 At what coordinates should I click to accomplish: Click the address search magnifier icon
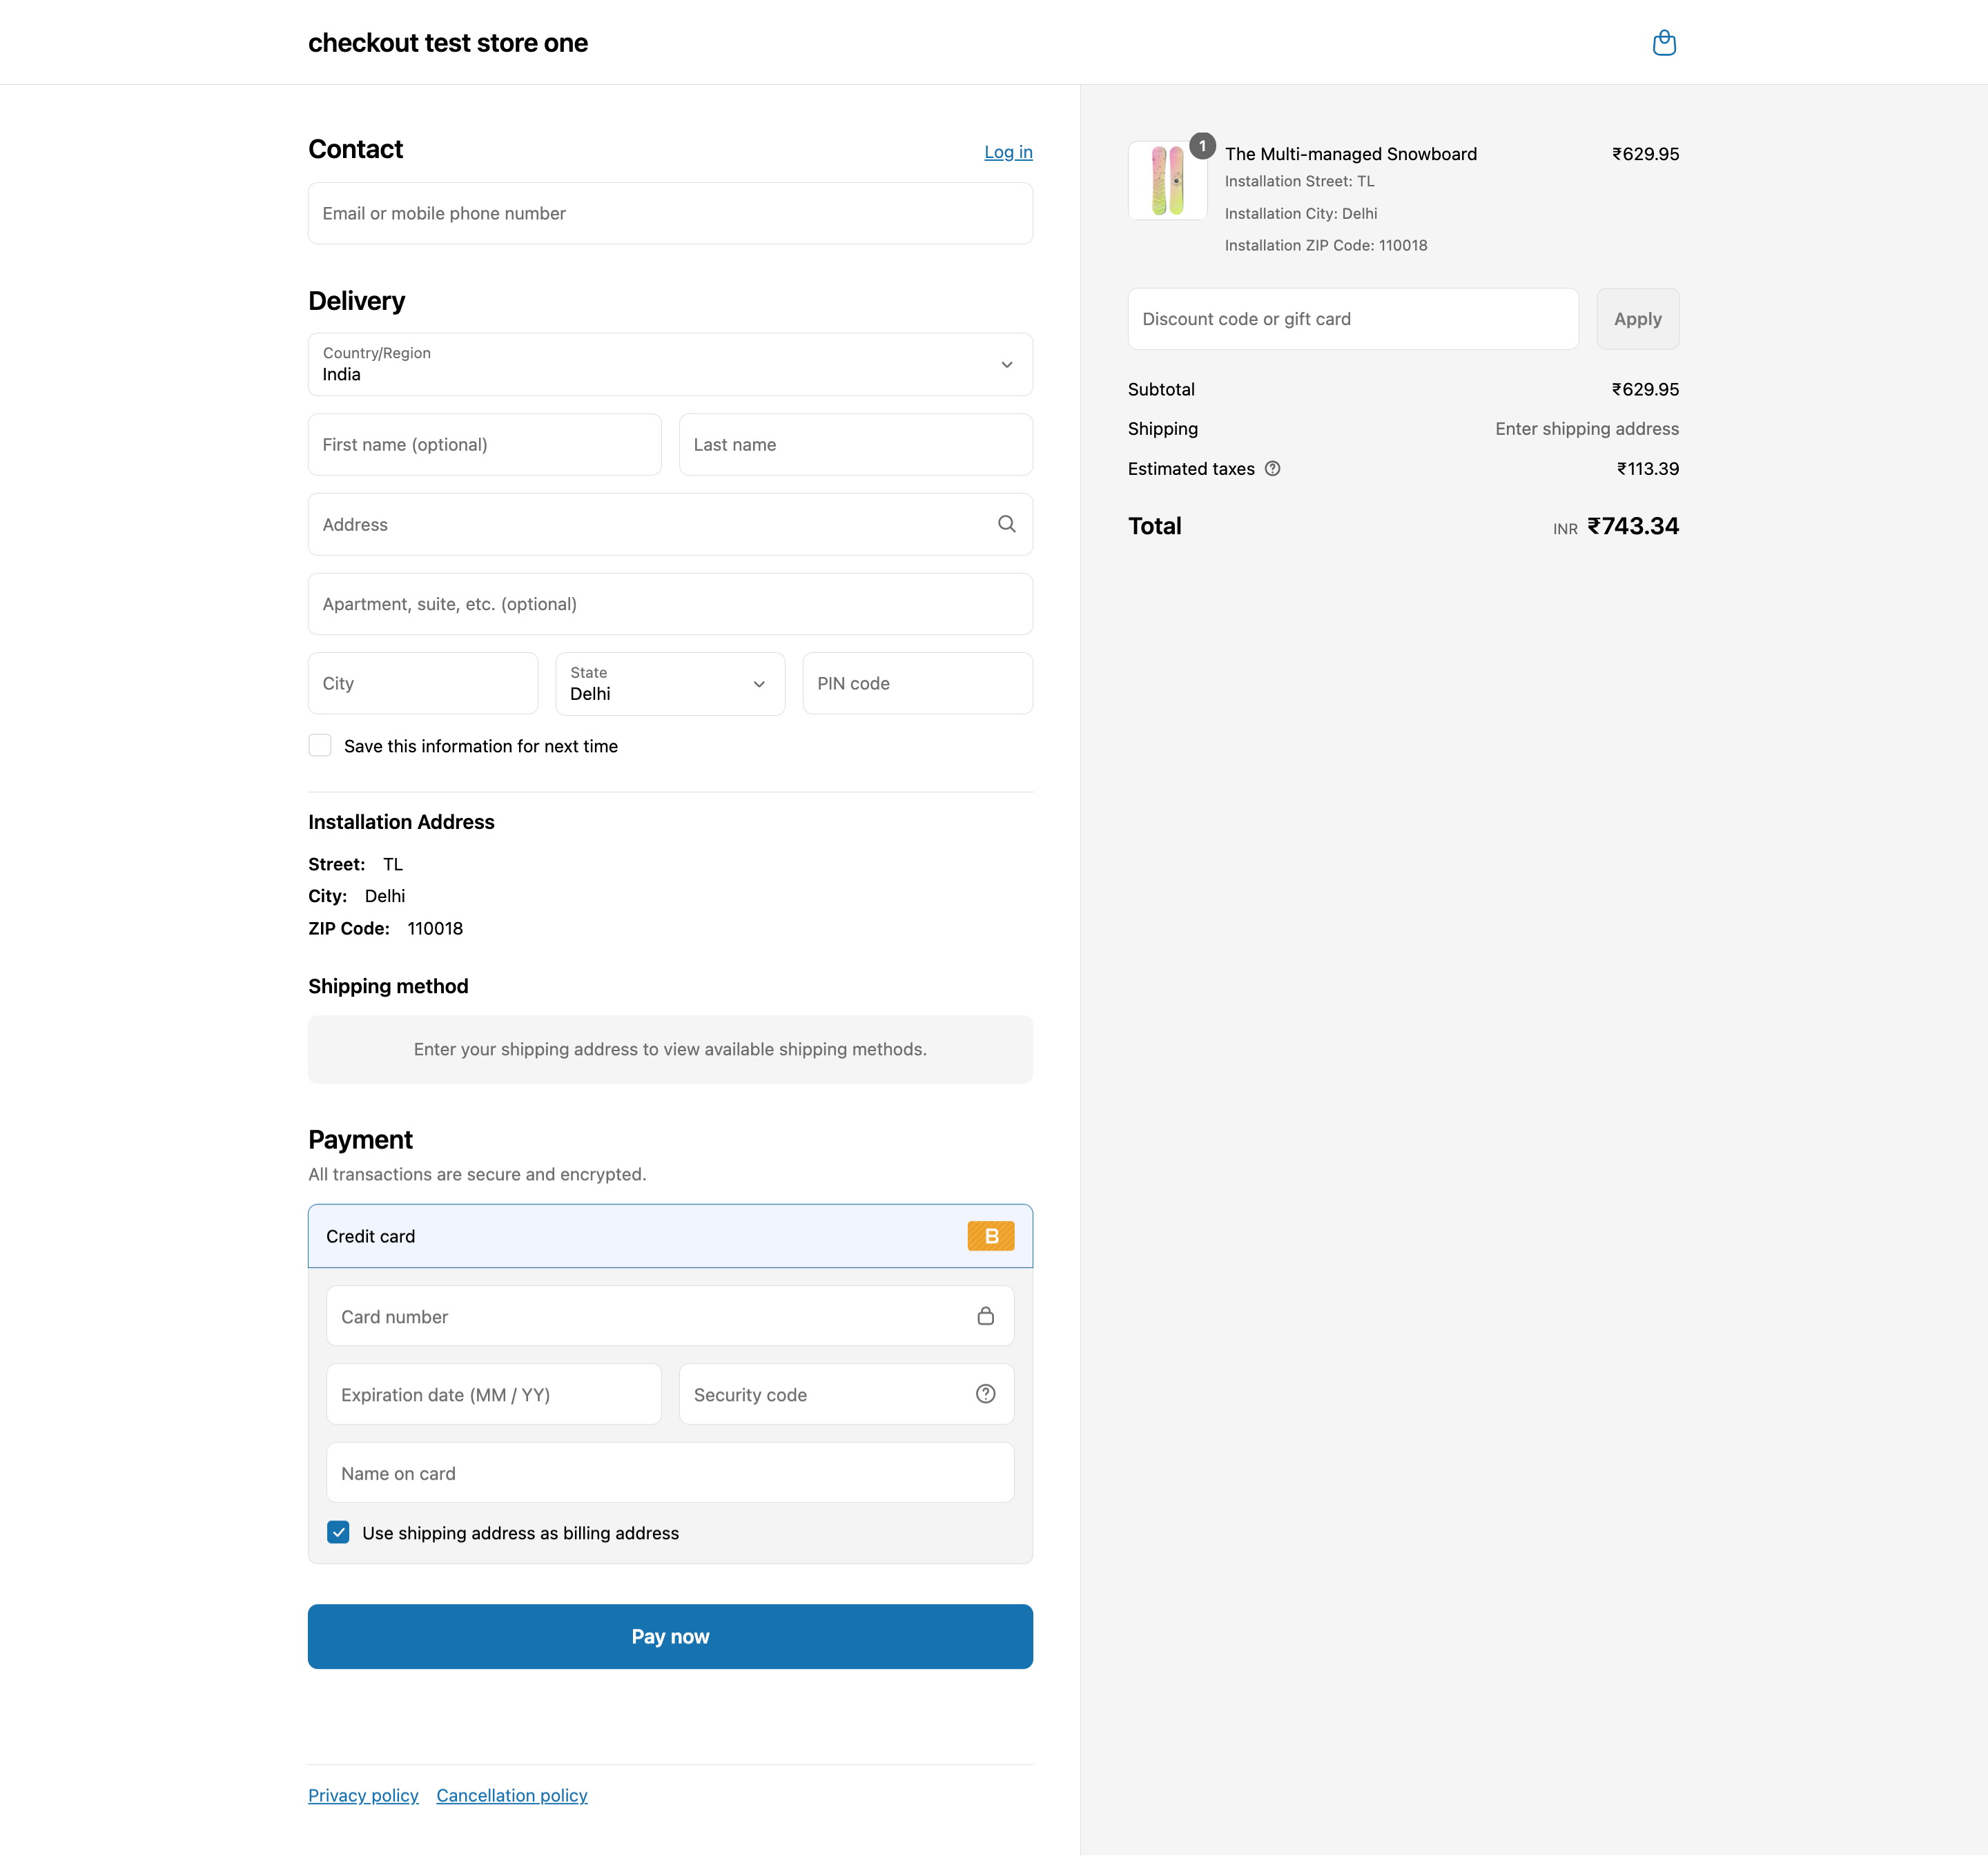pyautogui.click(x=1006, y=524)
